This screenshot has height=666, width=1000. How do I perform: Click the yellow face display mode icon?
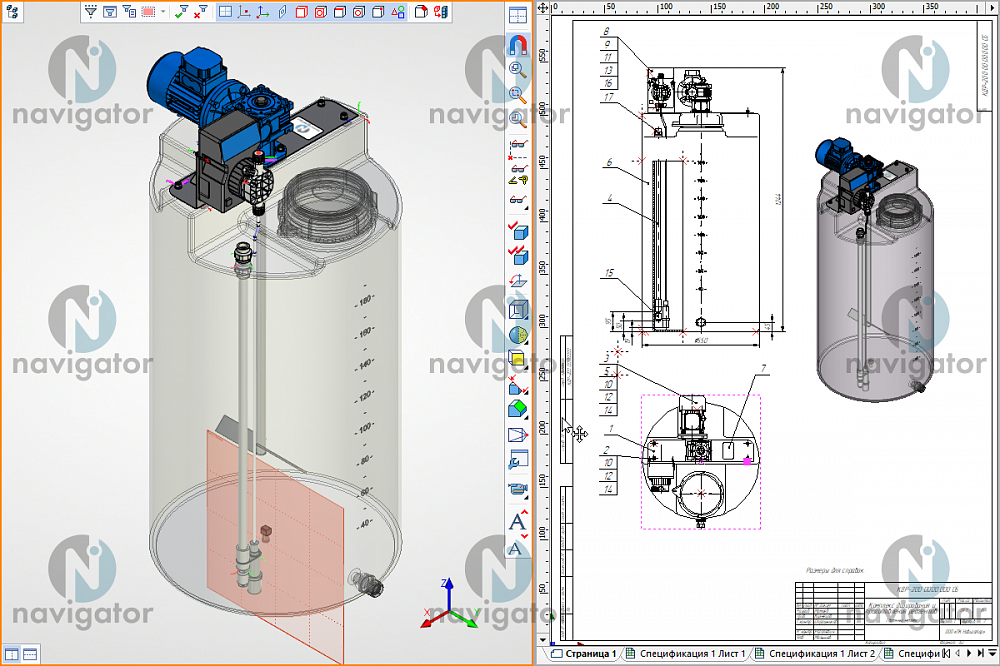click(x=518, y=360)
